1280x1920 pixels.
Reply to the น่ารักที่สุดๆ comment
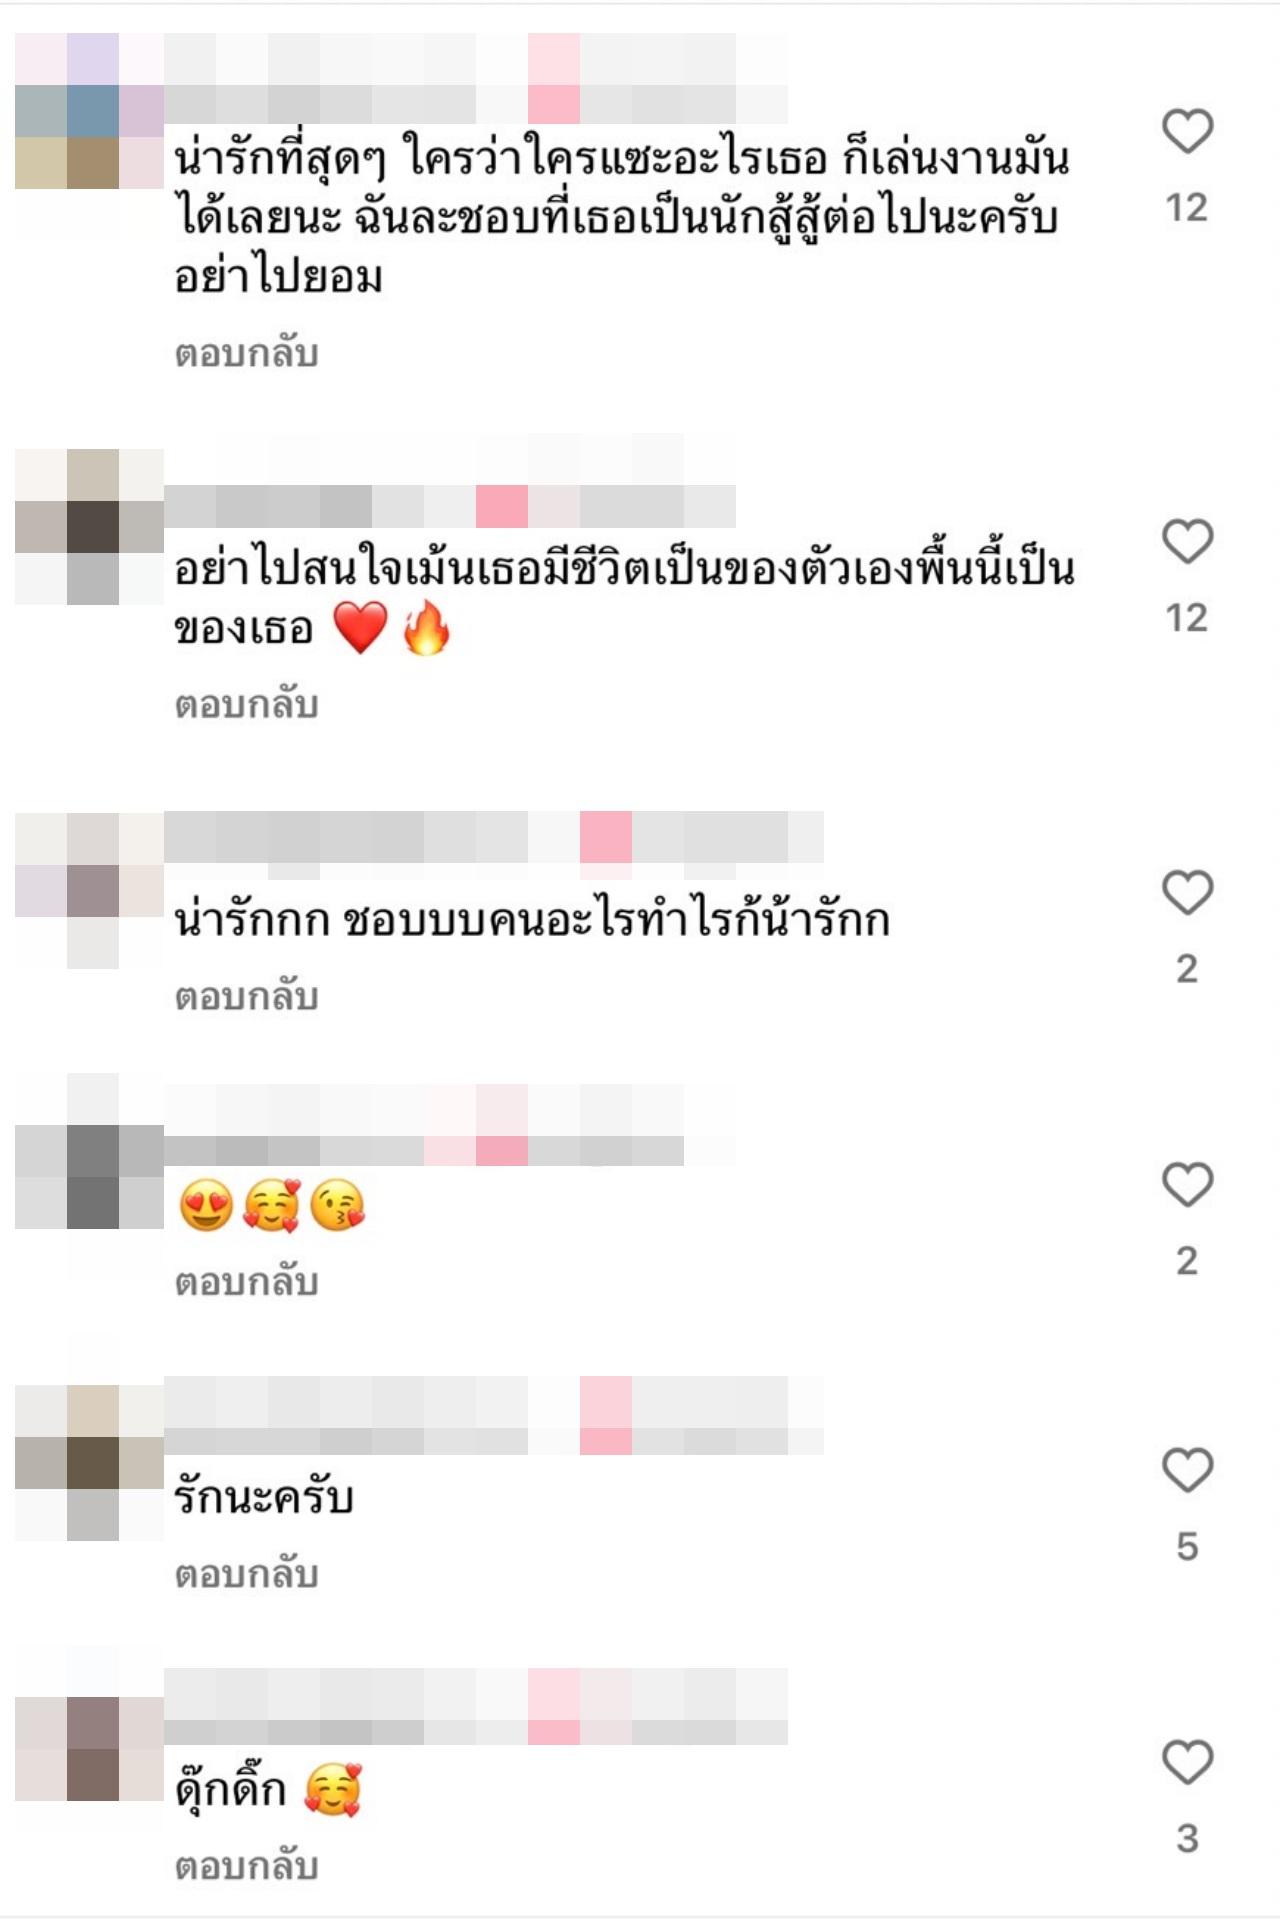click(x=246, y=354)
